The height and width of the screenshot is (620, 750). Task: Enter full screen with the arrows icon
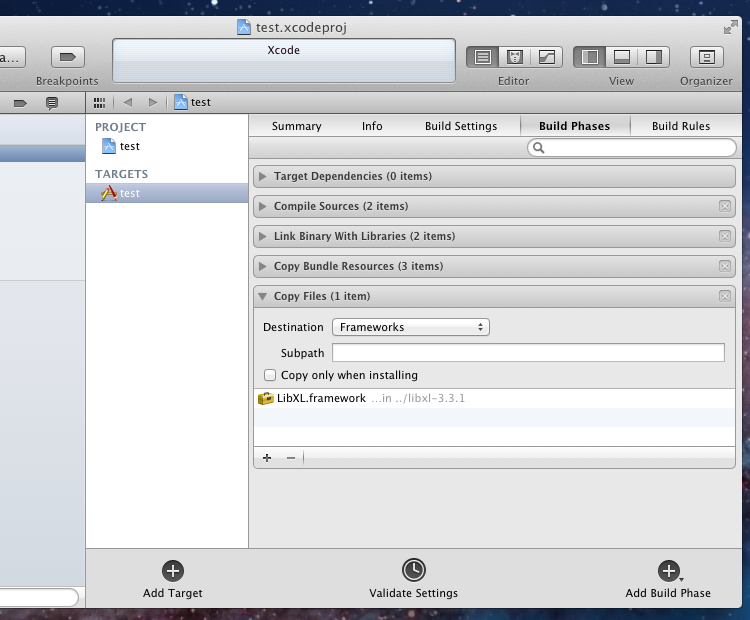[730, 27]
